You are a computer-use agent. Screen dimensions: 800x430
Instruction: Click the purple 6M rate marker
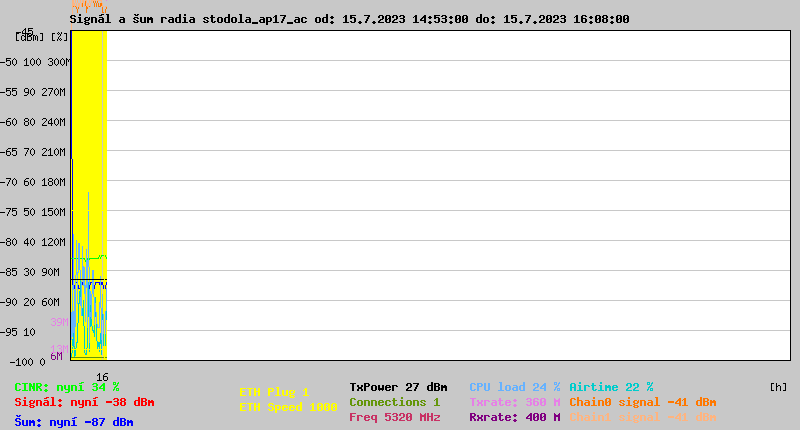(56, 356)
